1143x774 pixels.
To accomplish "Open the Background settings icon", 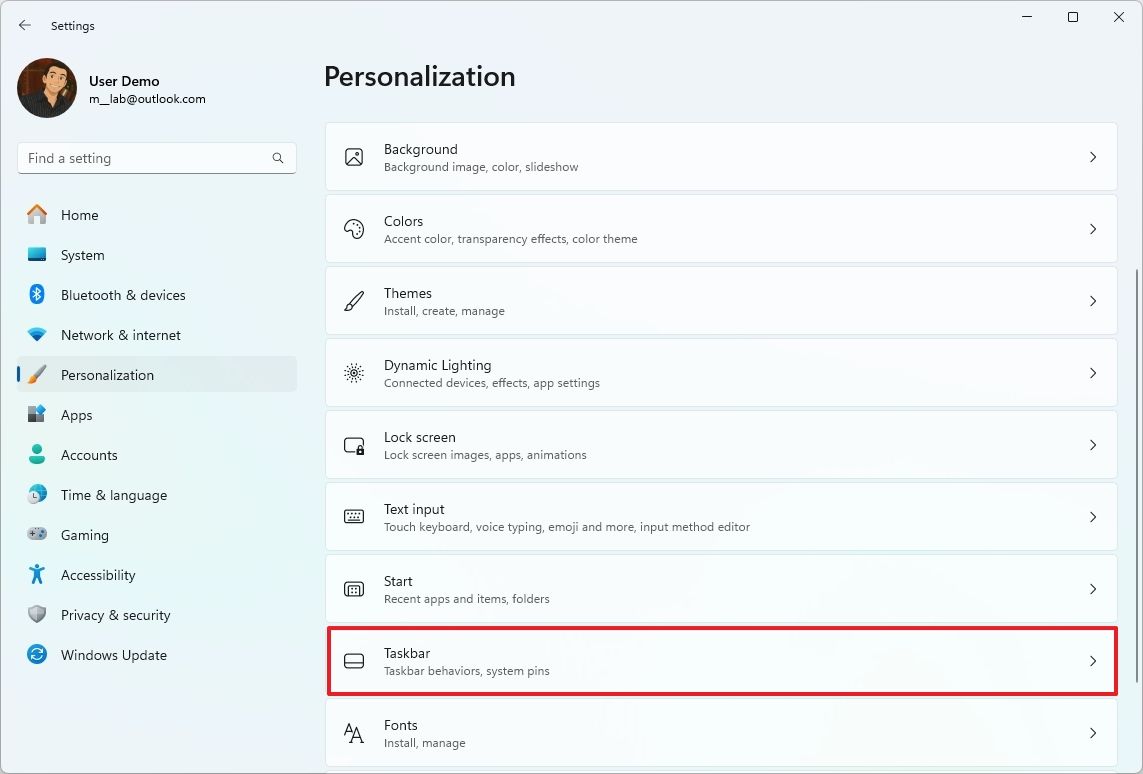I will point(354,157).
